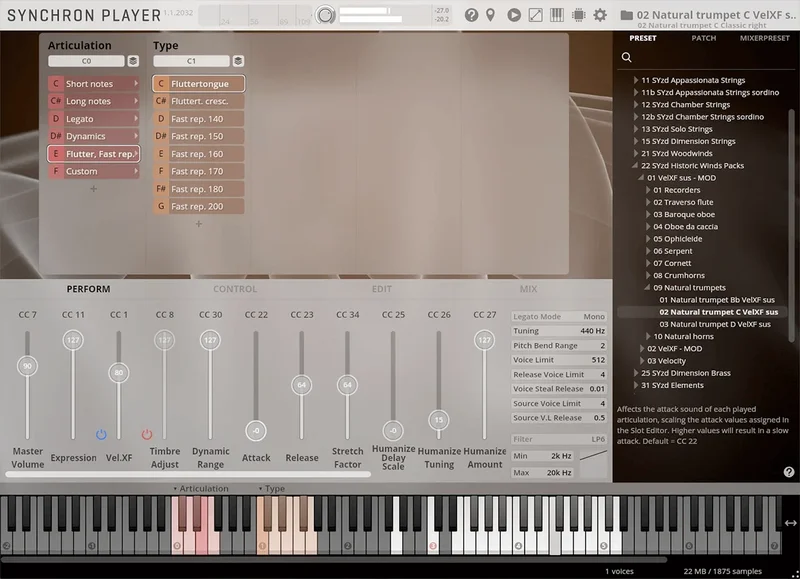Viewport: 800px width, 579px height.
Task: Expand 12 SYzd Chamber Strings folder
Action: [x=636, y=105]
